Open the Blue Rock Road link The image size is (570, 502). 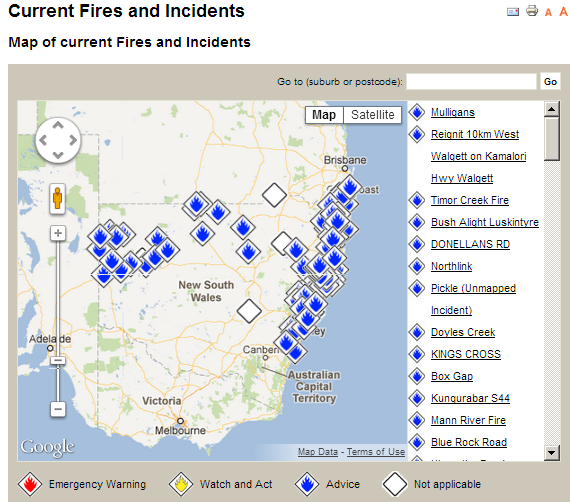(469, 442)
